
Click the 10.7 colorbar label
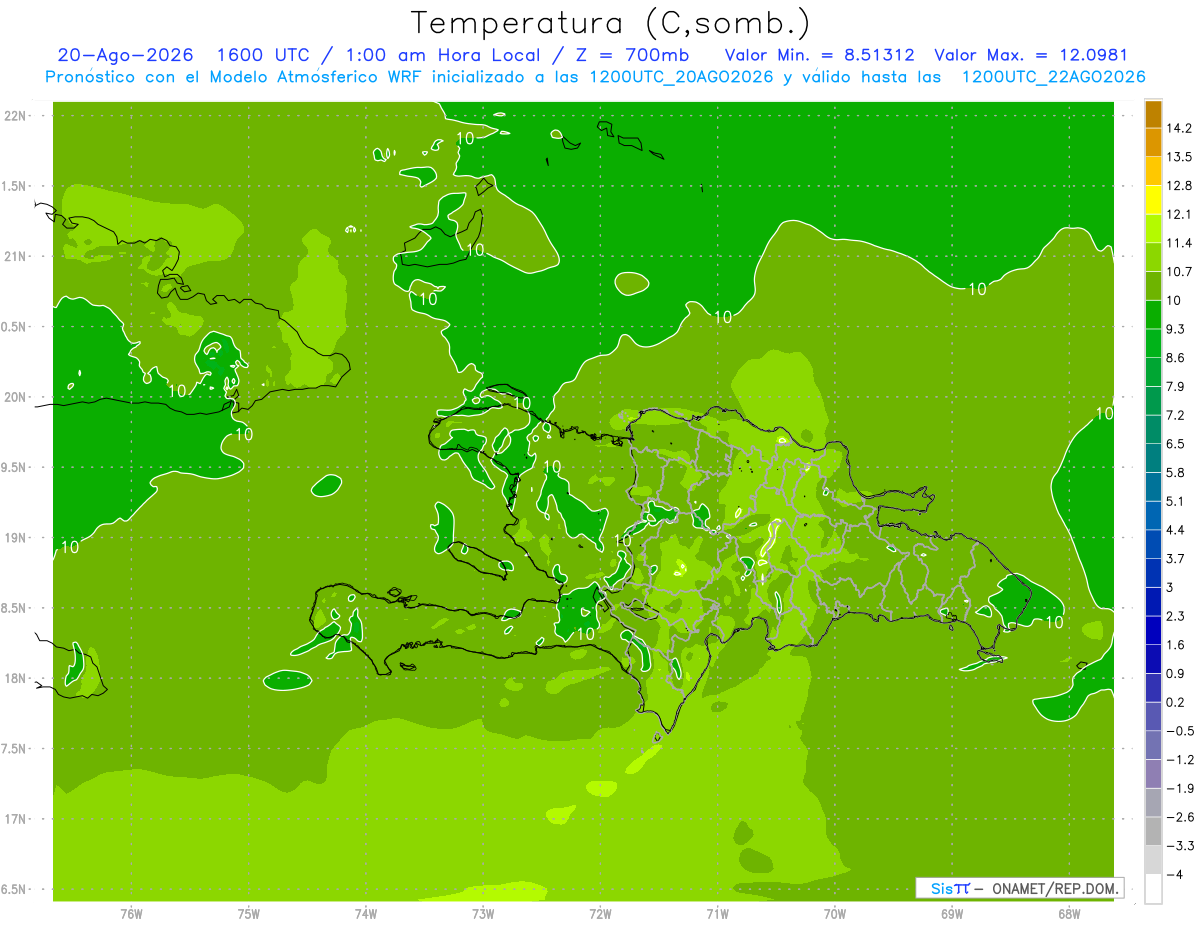[1180, 272]
